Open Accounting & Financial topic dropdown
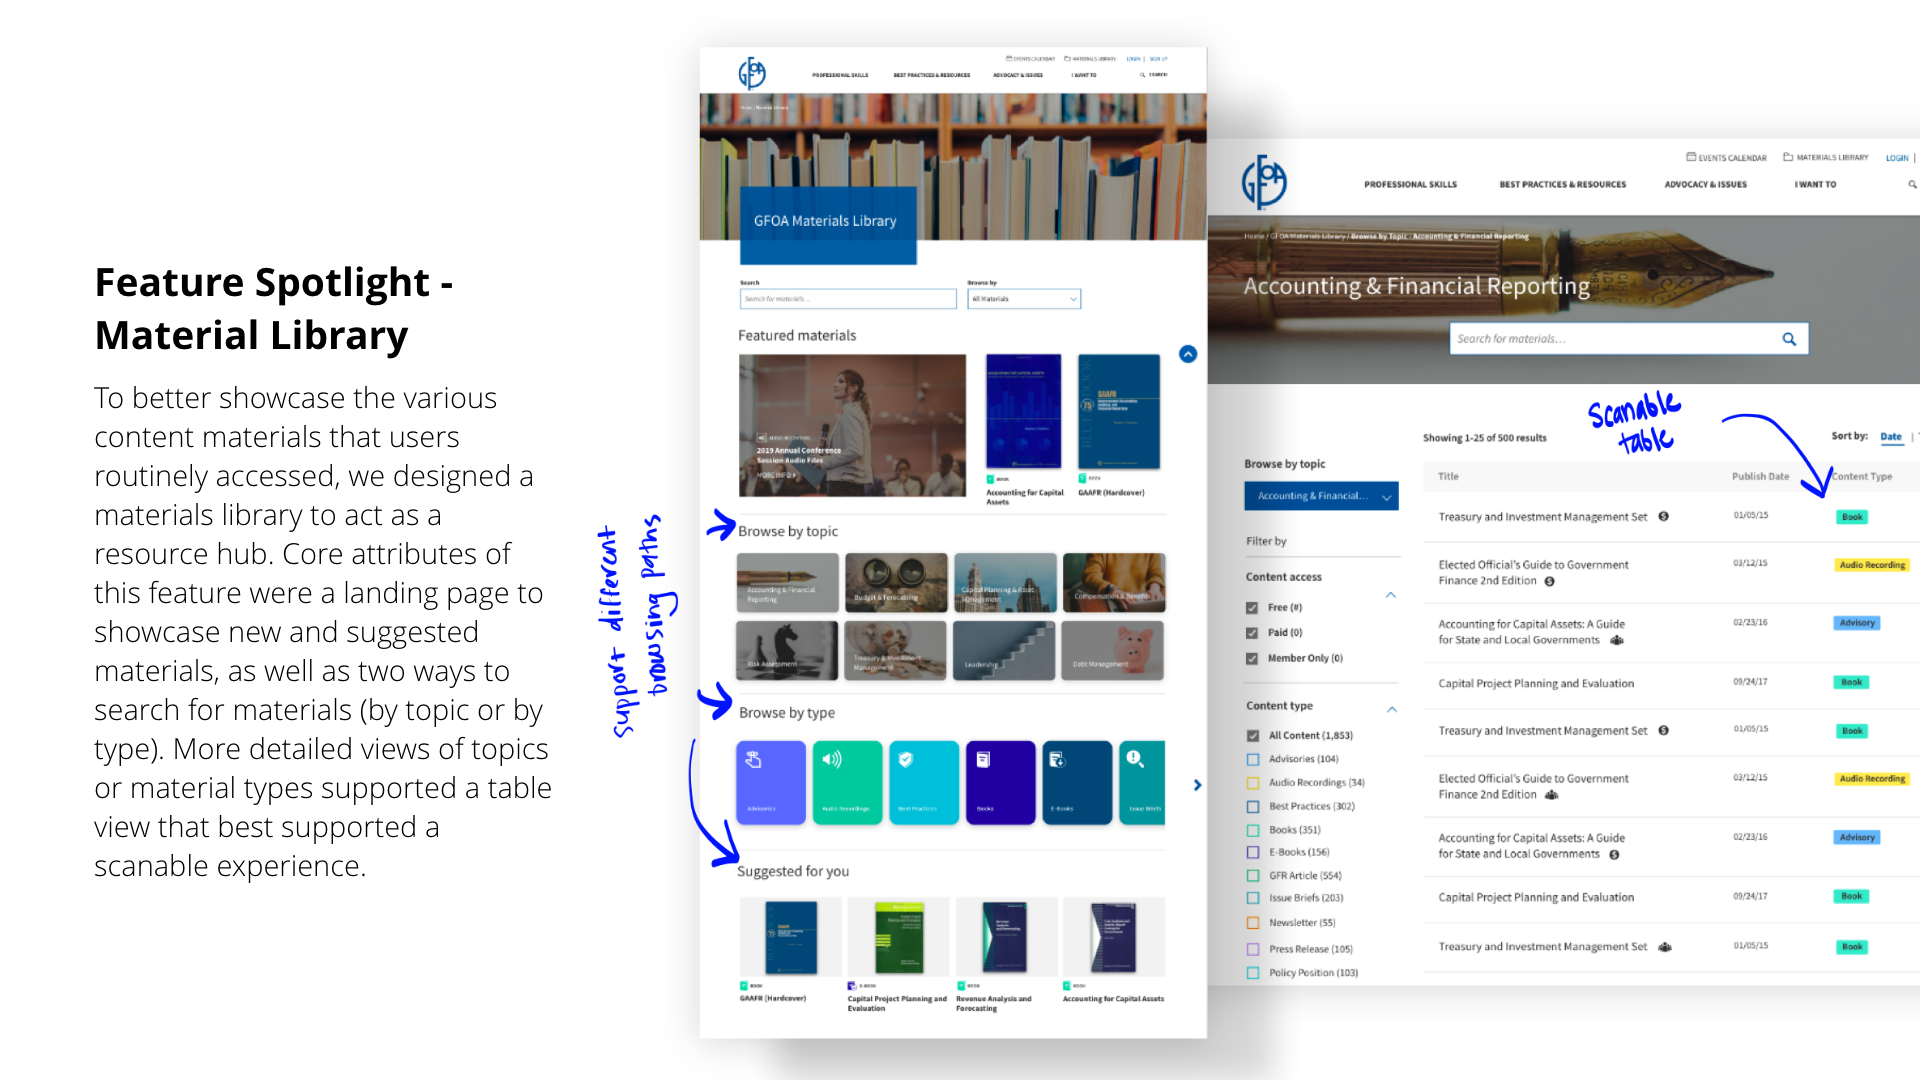Screen dimensions: 1920x1080 click(x=1321, y=496)
